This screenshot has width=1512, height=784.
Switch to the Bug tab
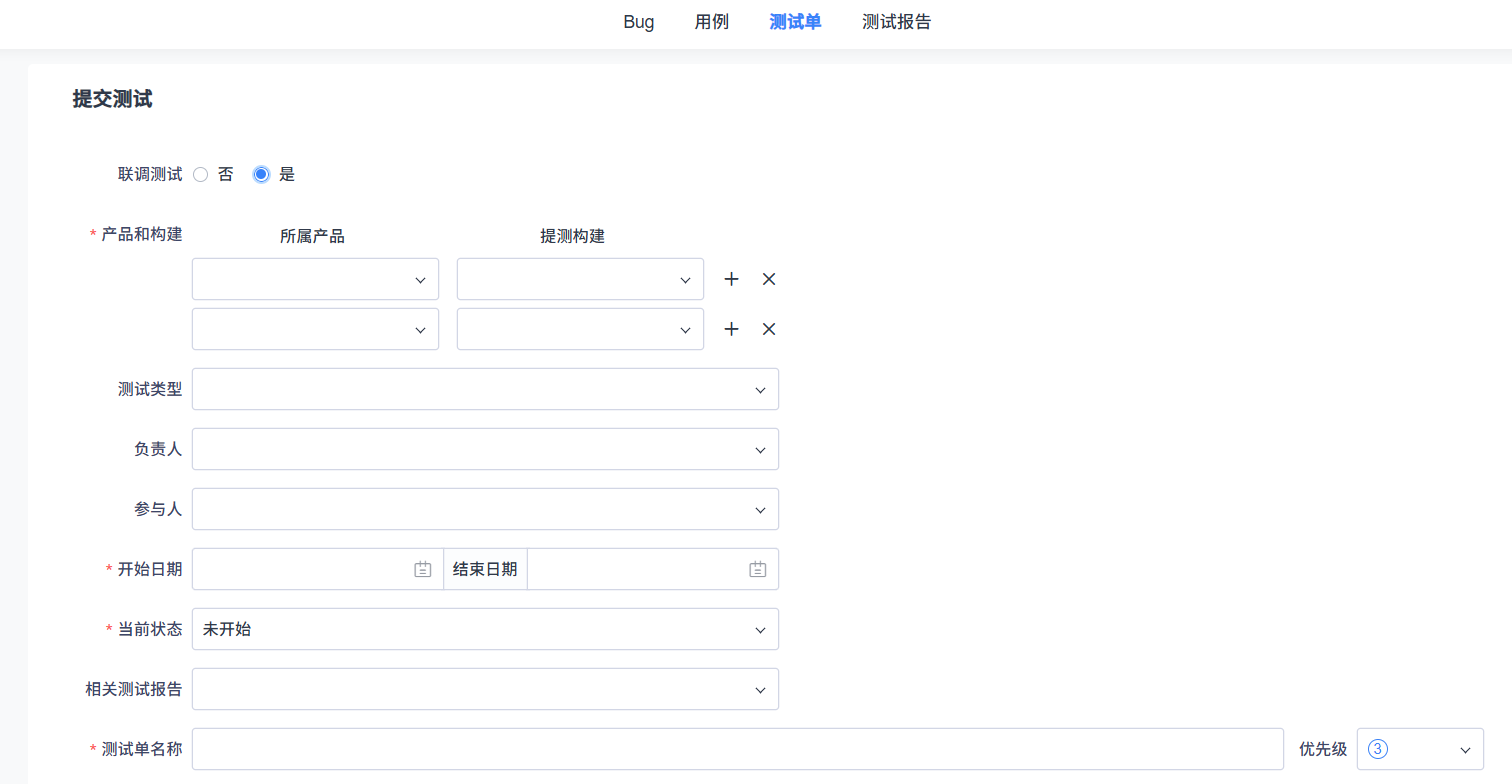pos(638,22)
